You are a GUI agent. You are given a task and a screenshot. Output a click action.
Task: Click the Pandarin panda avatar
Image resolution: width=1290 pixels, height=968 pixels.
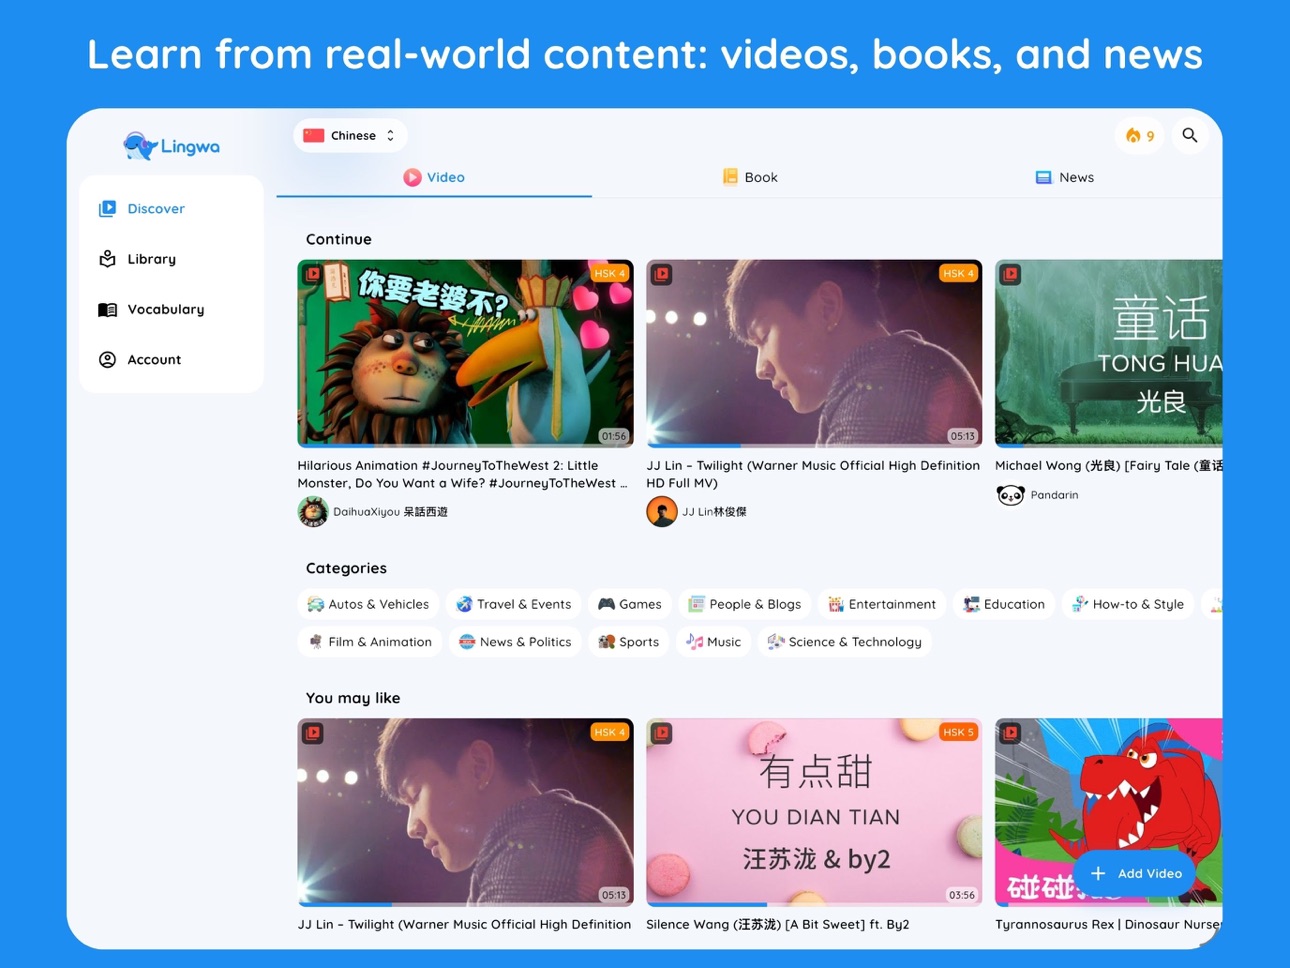(x=1010, y=494)
